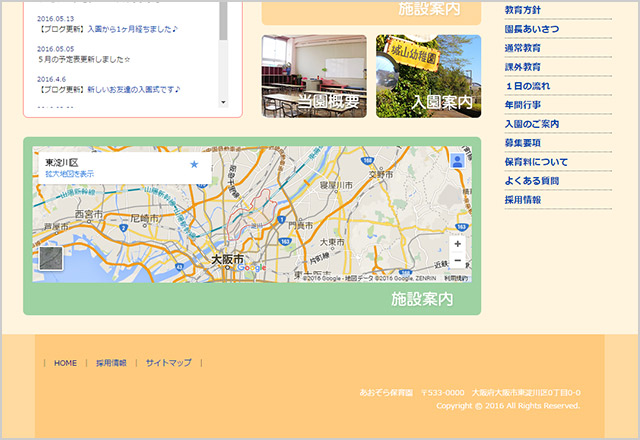Go to 1日の流れ in sidebar

[529, 86]
